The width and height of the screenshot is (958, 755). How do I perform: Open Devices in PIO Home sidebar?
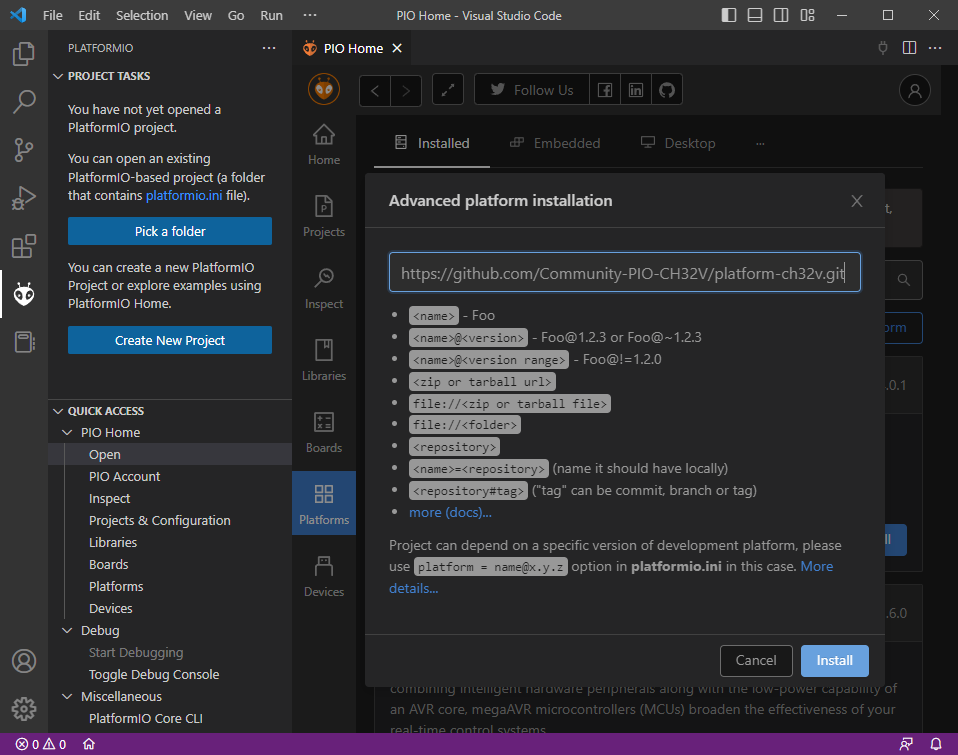point(324,577)
